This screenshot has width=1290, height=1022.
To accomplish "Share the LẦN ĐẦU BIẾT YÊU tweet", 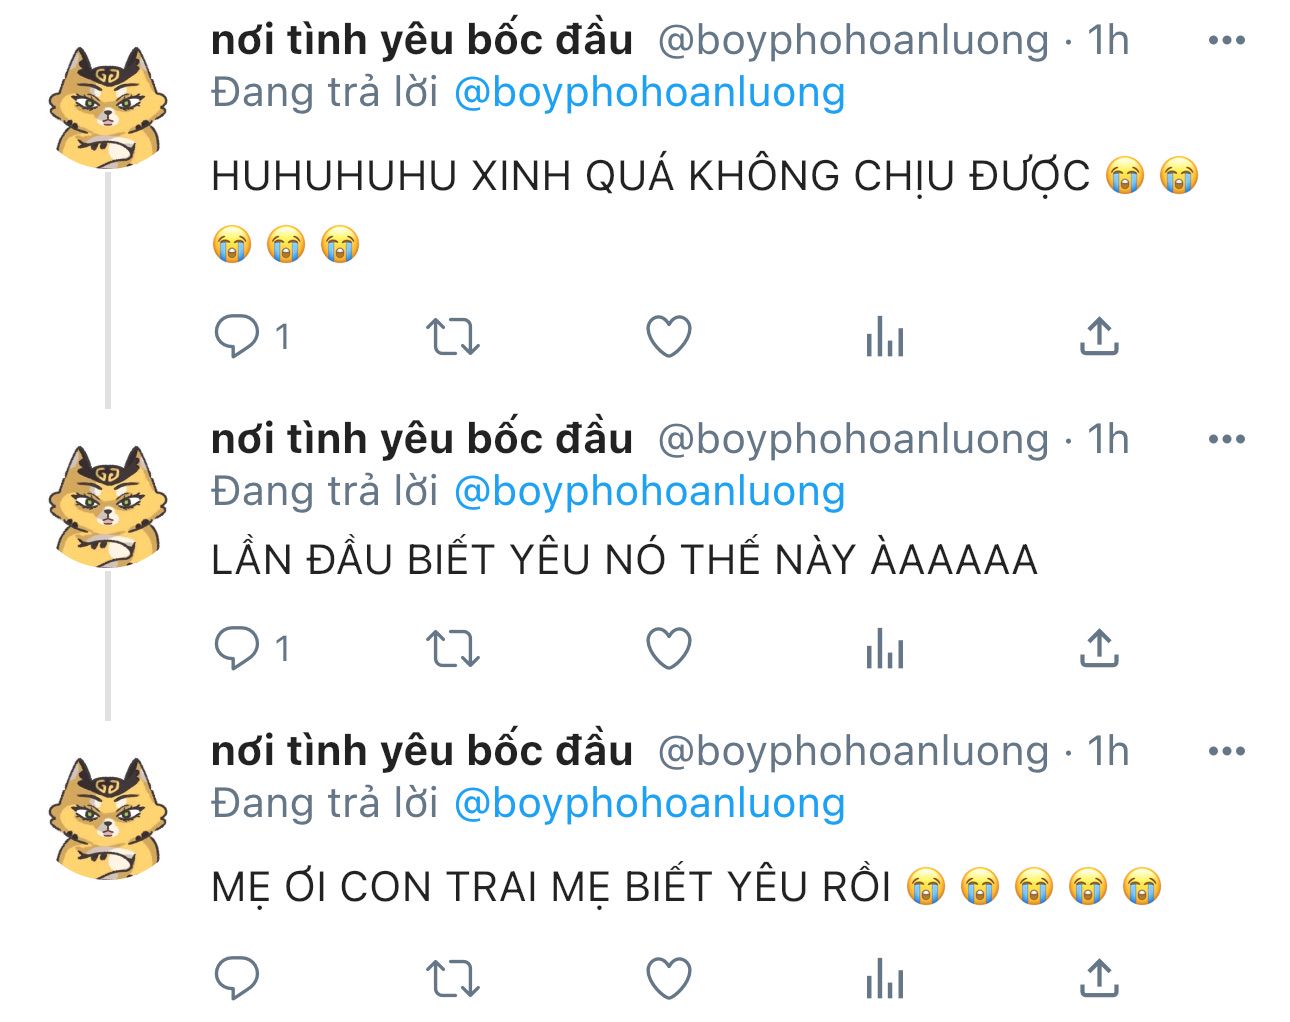I will 1099,648.
